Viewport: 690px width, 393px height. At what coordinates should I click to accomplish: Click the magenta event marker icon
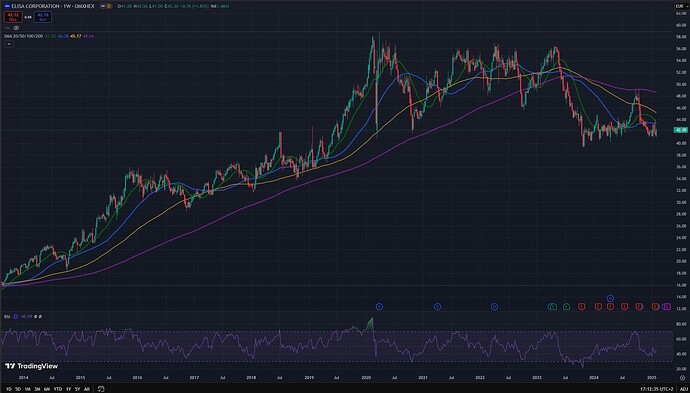click(666, 306)
